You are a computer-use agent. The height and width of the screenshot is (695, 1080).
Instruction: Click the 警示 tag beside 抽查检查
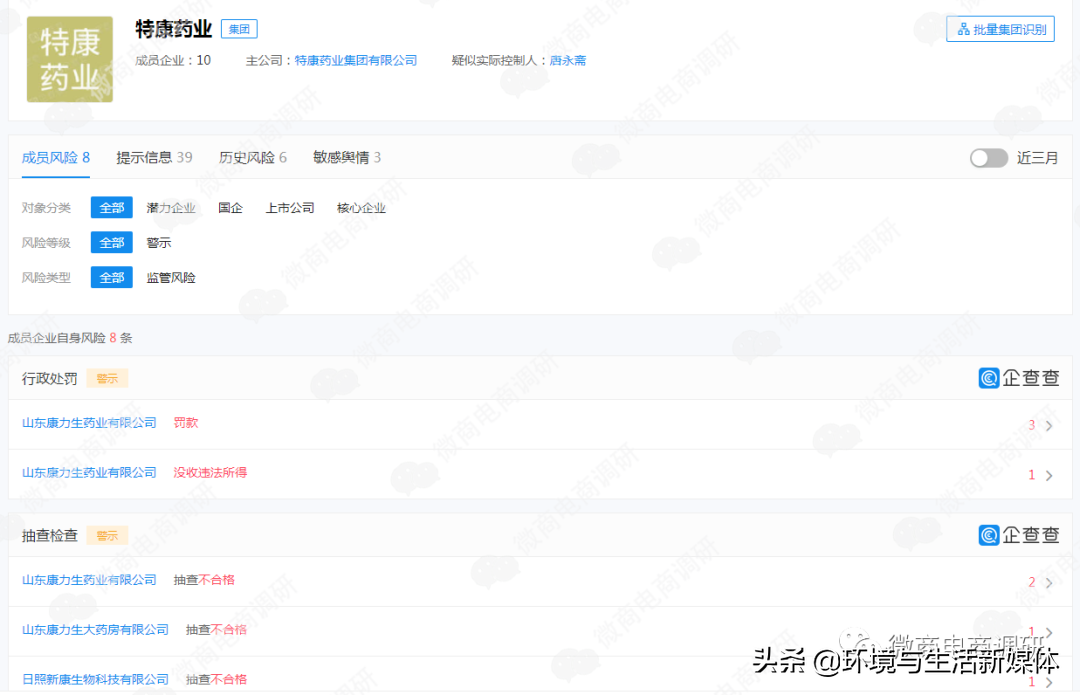click(x=107, y=535)
